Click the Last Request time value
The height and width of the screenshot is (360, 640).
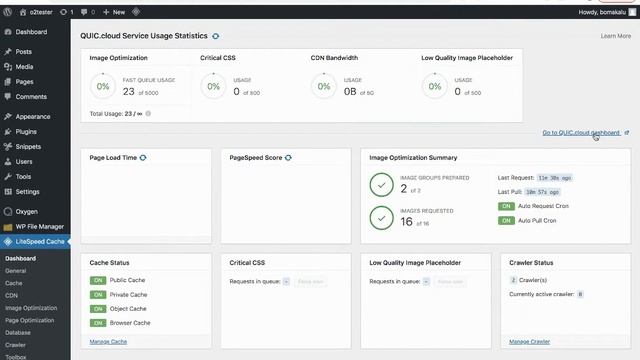554,178
